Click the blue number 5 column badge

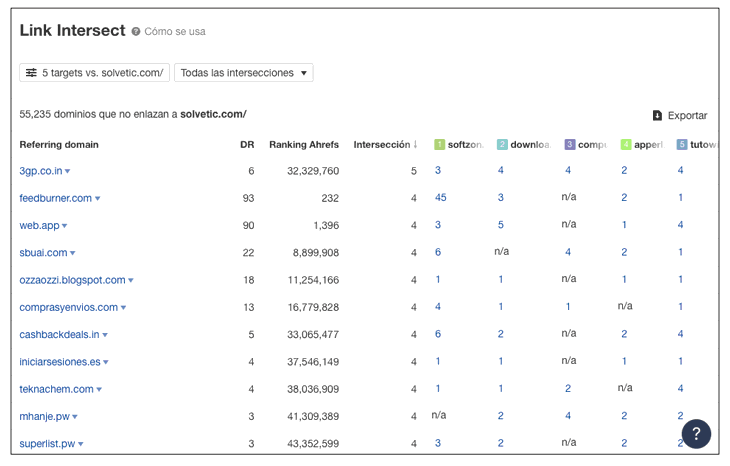click(682, 145)
